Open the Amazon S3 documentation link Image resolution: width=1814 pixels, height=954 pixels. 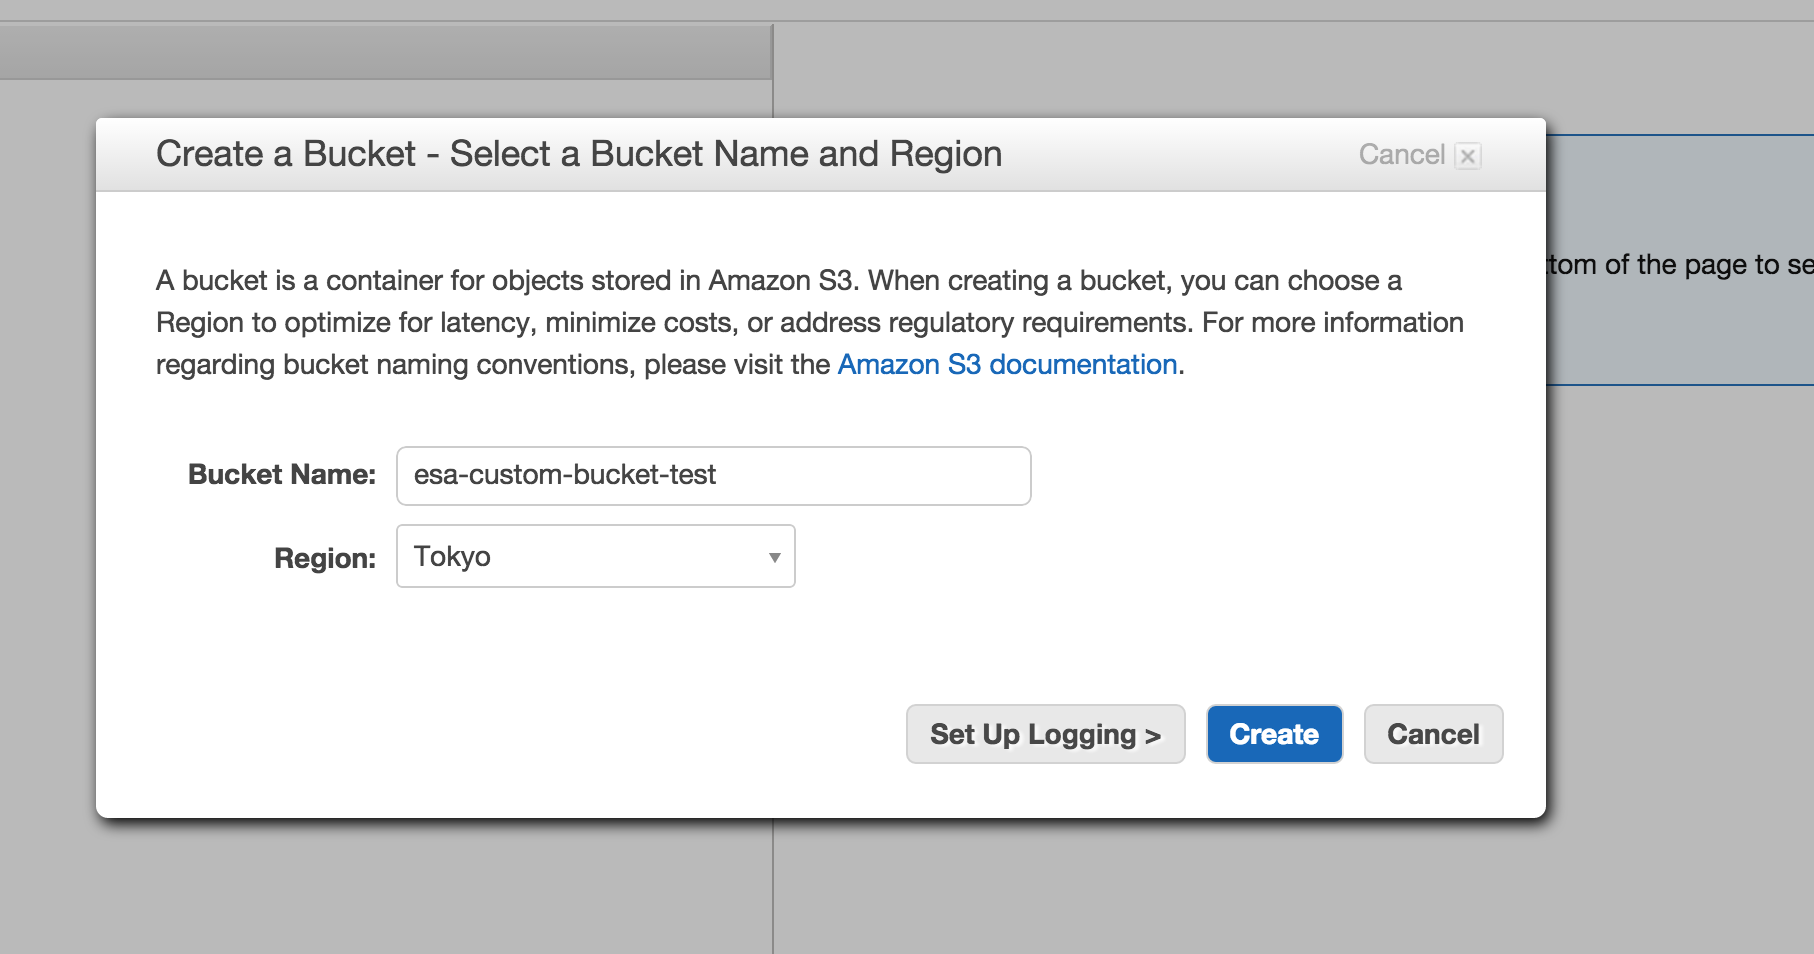pyautogui.click(x=1007, y=365)
